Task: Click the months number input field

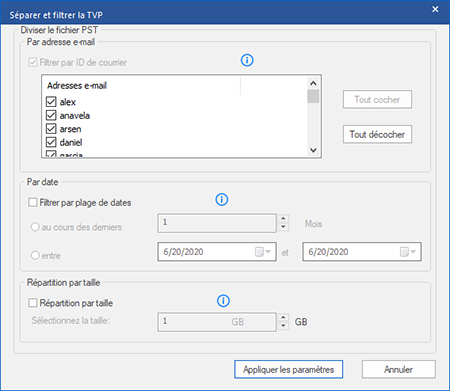Action: tap(217, 223)
